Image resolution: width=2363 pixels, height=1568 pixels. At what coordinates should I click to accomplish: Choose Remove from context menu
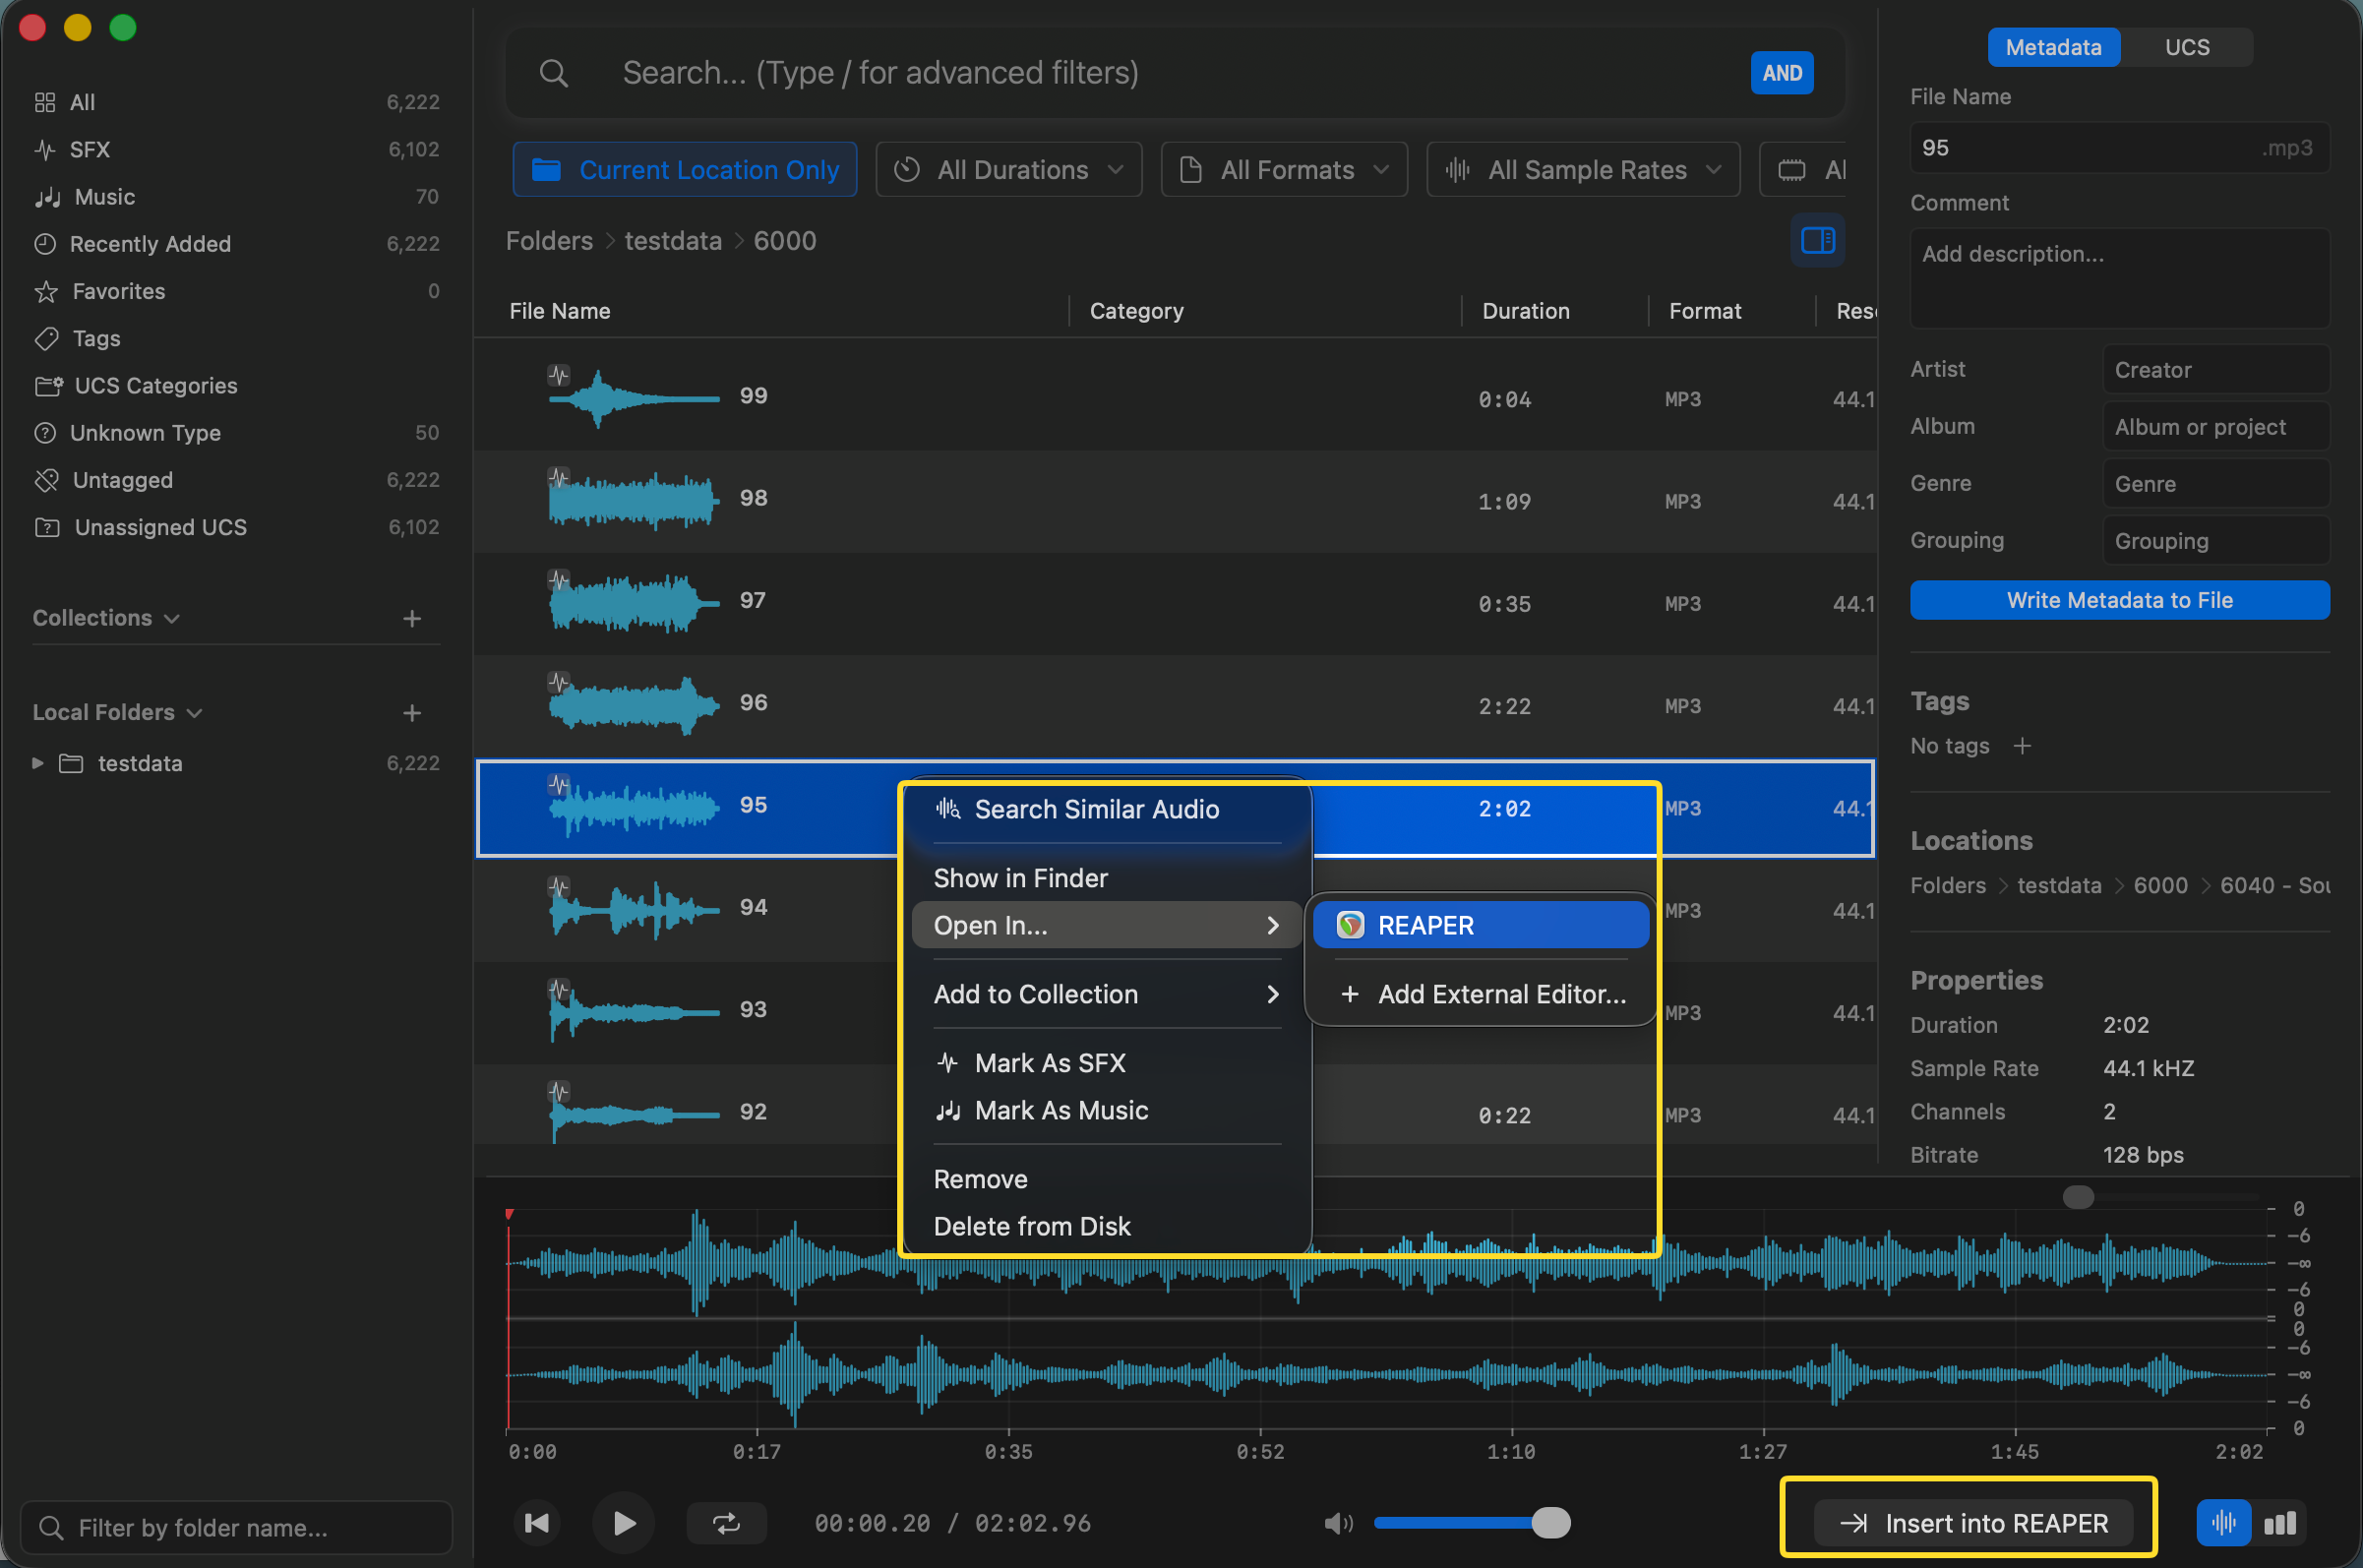point(1106,1179)
